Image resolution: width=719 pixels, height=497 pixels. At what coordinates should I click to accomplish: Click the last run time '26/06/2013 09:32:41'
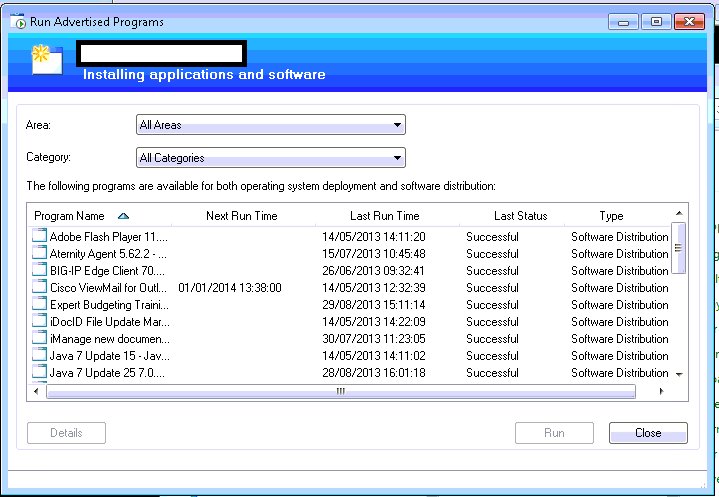tap(373, 271)
